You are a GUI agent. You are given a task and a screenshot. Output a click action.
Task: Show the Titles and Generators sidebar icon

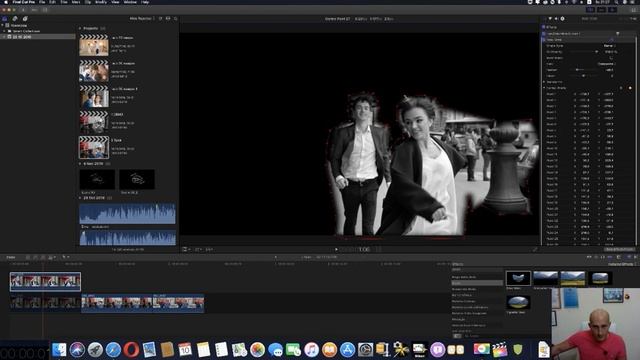pyautogui.click(x=25, y=18)
